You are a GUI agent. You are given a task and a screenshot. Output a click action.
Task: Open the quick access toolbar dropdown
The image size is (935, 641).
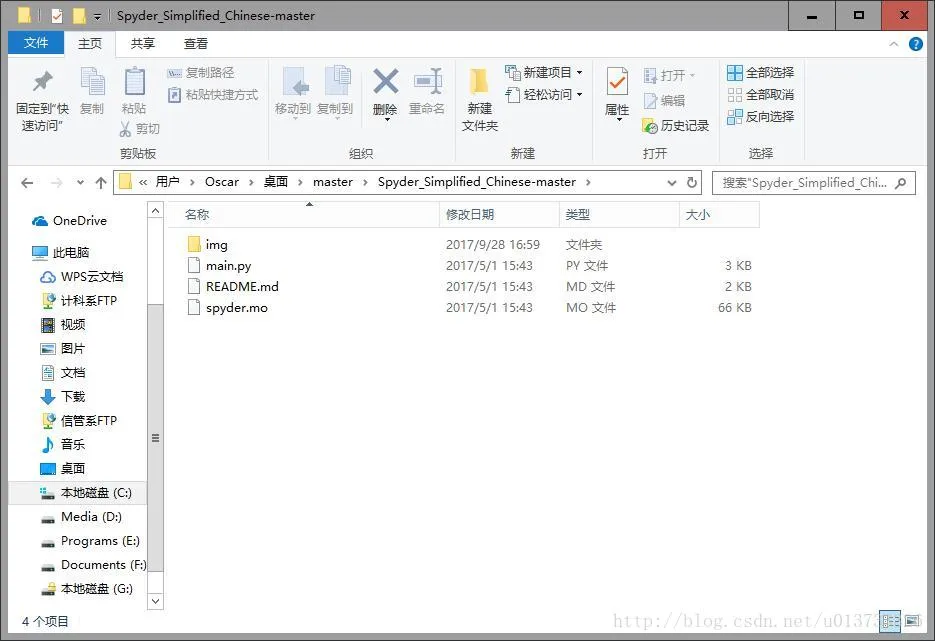98,16
